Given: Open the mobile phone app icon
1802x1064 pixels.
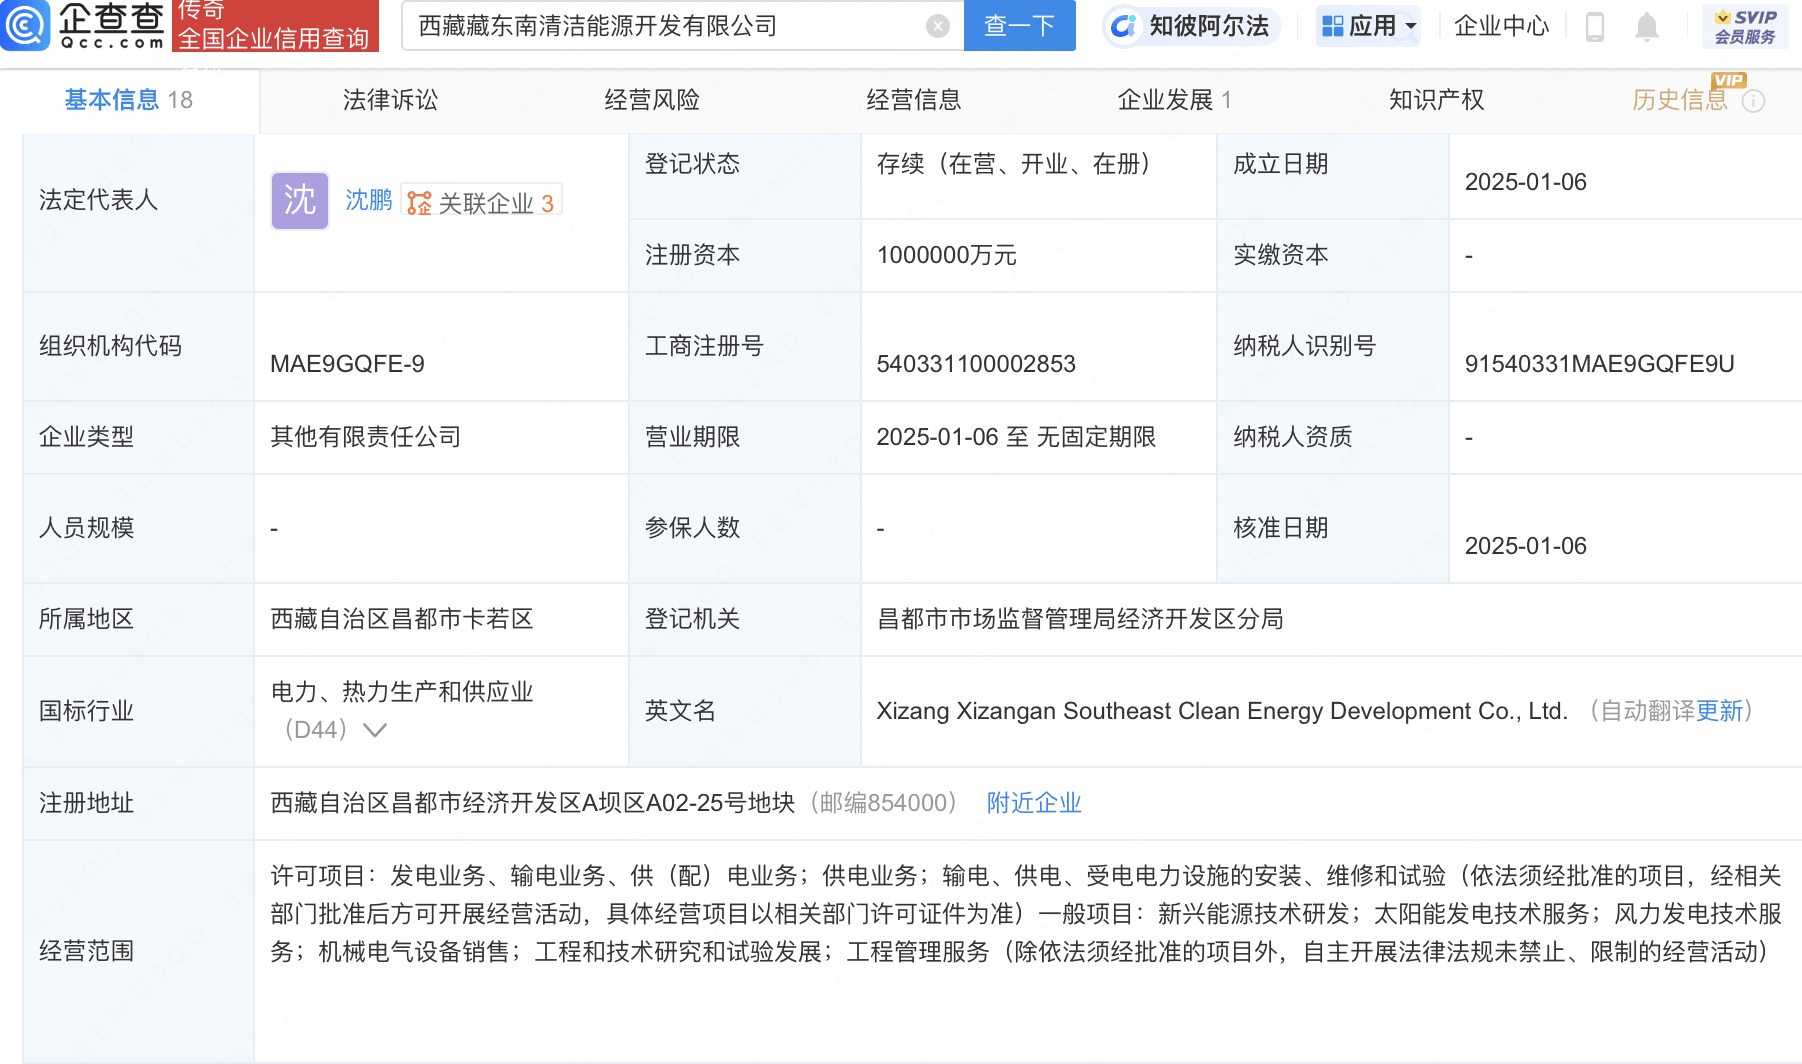Looking at the screenshot, I should [x=1595, y=26].
